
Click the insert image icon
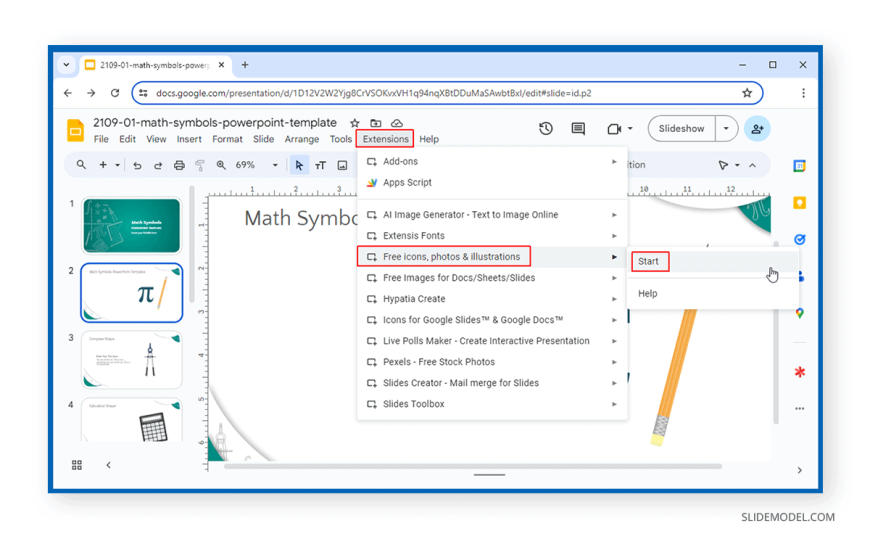pyautogui.click(x=342, y=165)
